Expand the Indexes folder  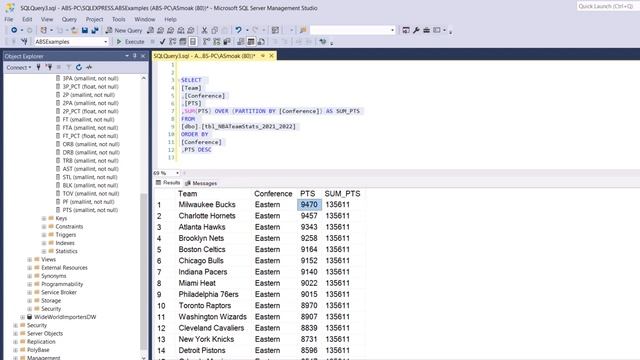(x=44, y=243)
